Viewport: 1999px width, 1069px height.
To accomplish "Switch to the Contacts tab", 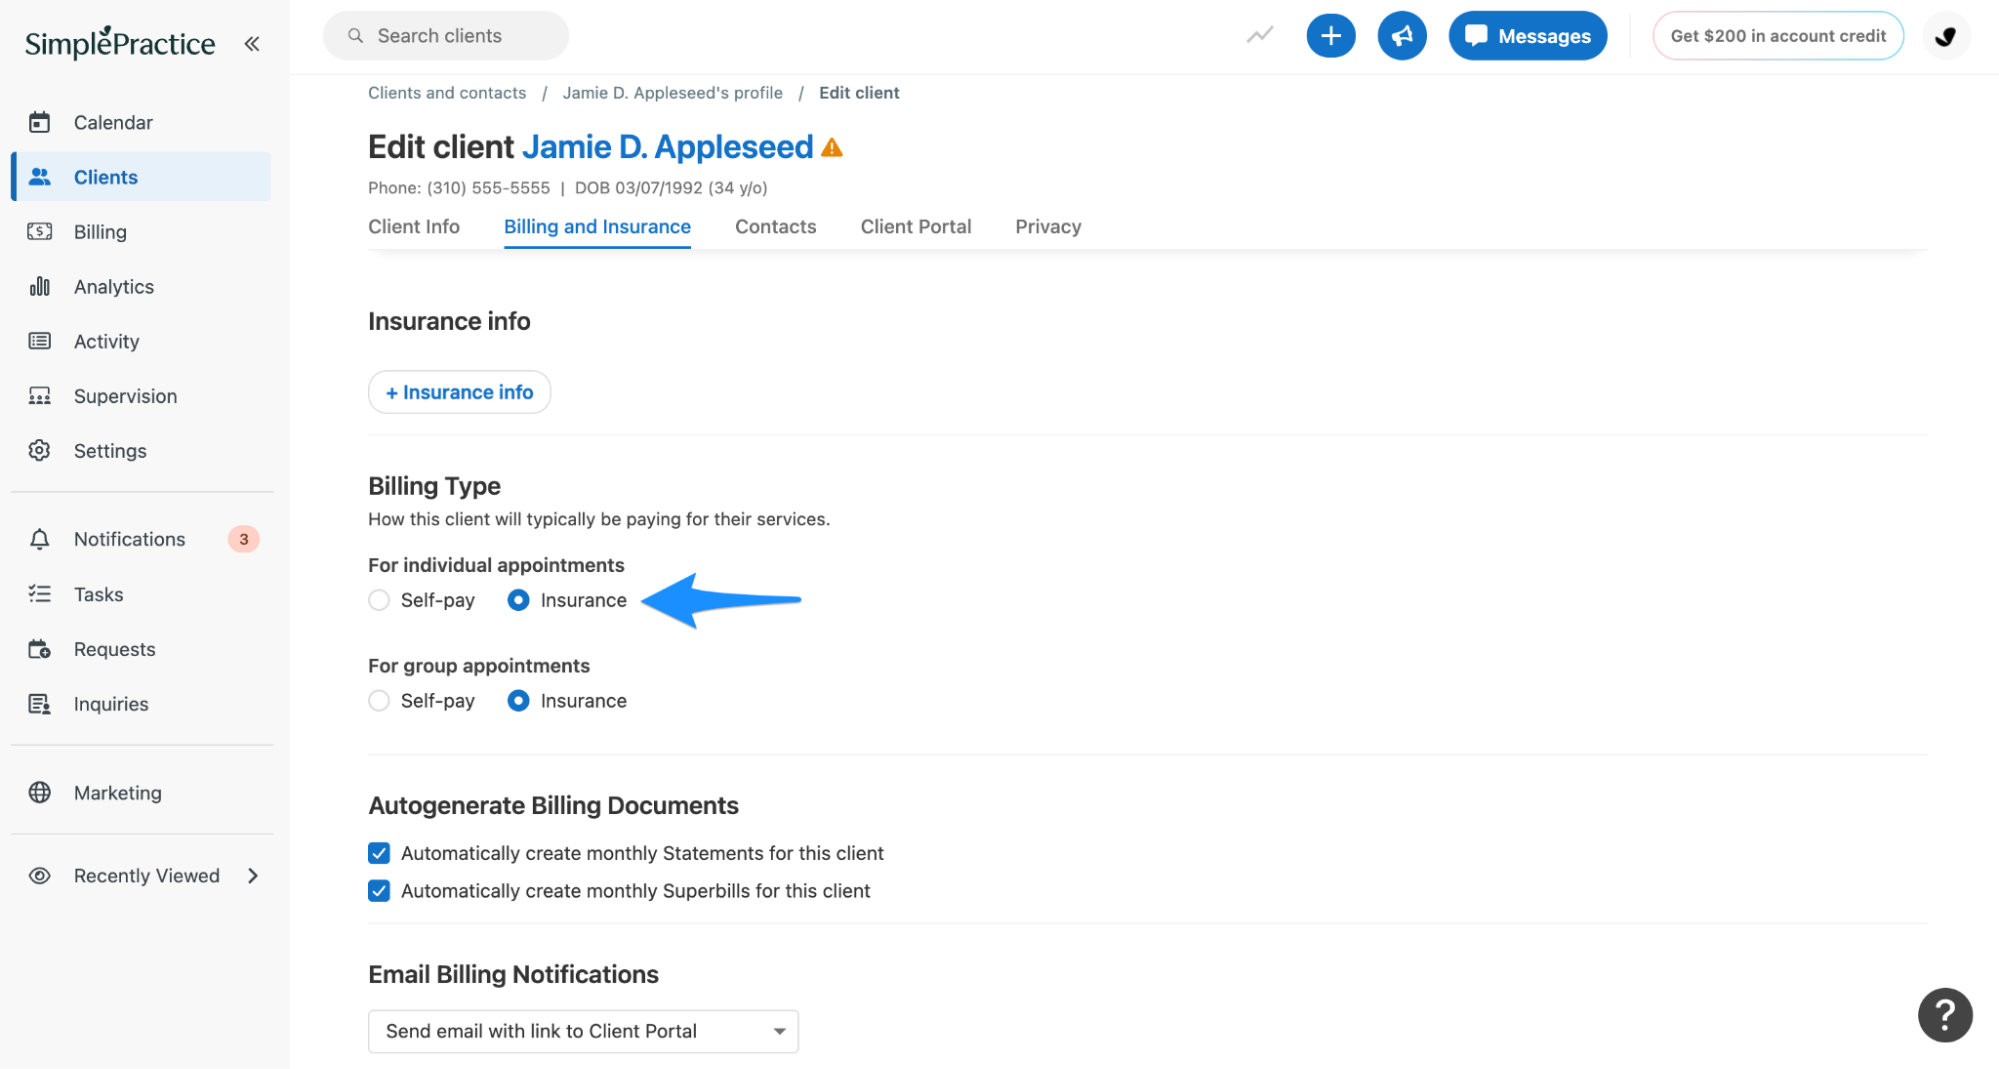I will coord(775,227).
